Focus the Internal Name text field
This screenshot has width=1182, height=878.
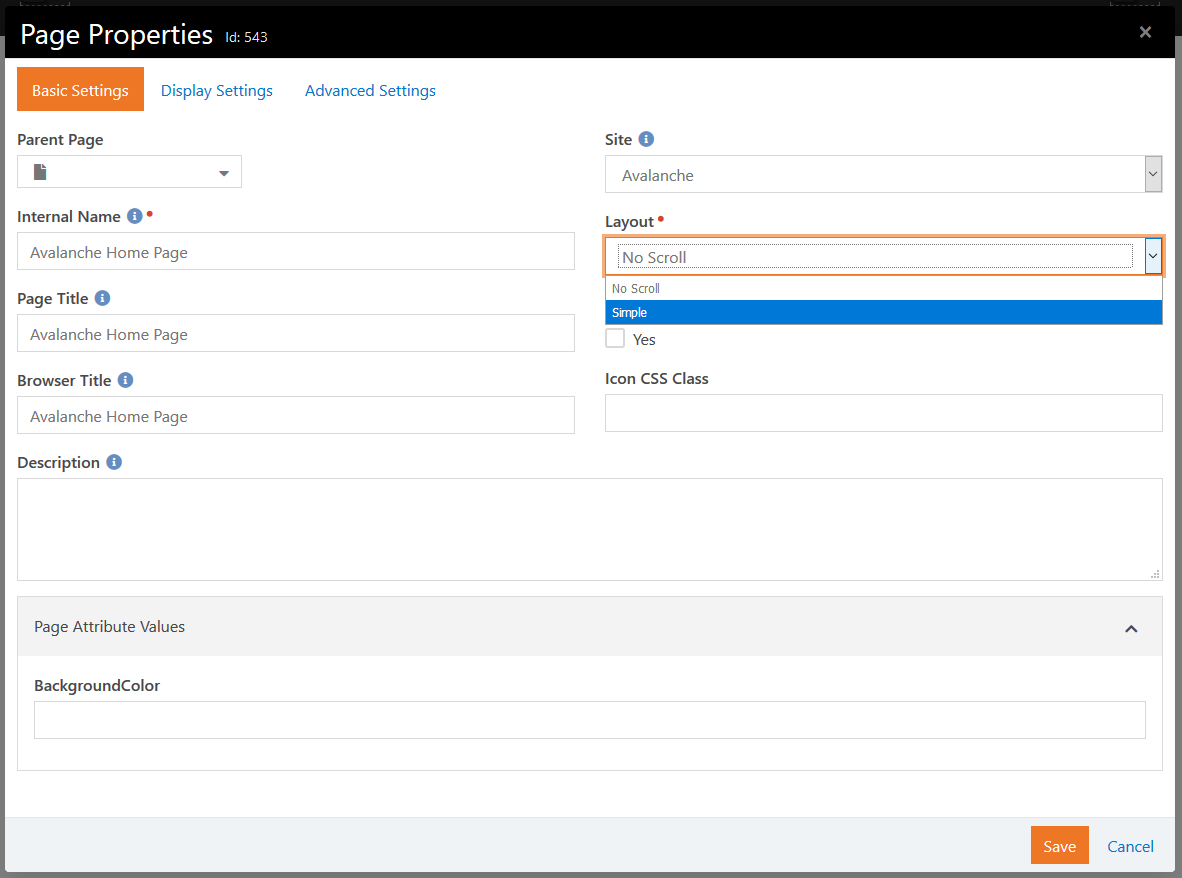(x=296, y=252)
